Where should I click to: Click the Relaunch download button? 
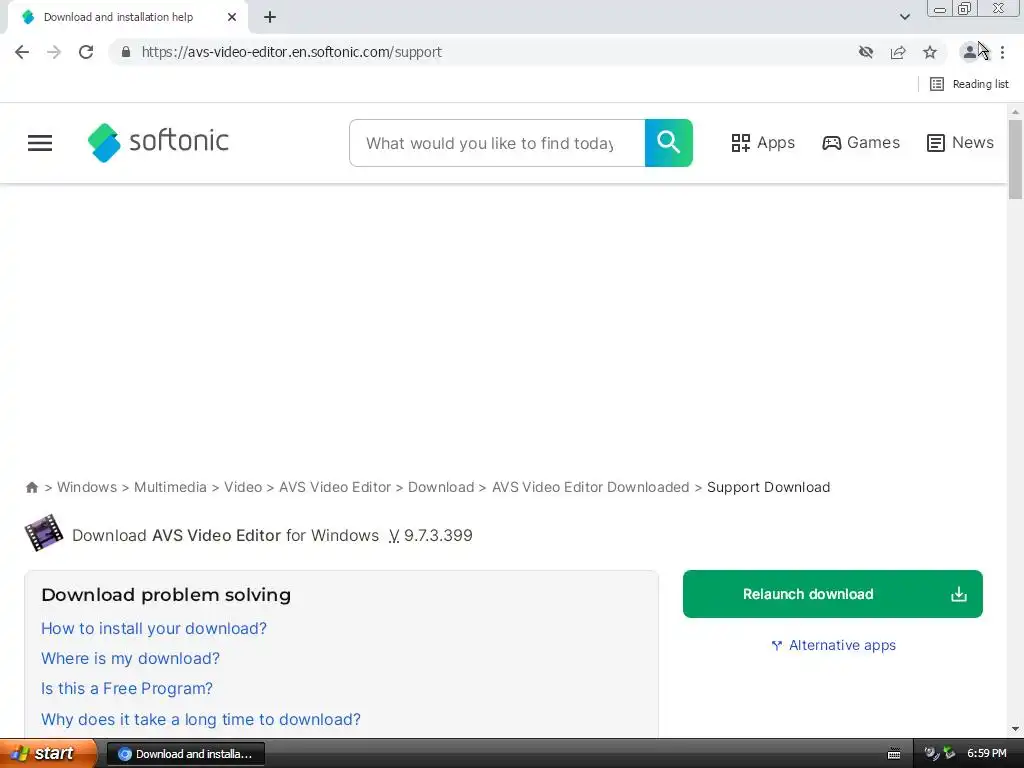pos(833,594)
